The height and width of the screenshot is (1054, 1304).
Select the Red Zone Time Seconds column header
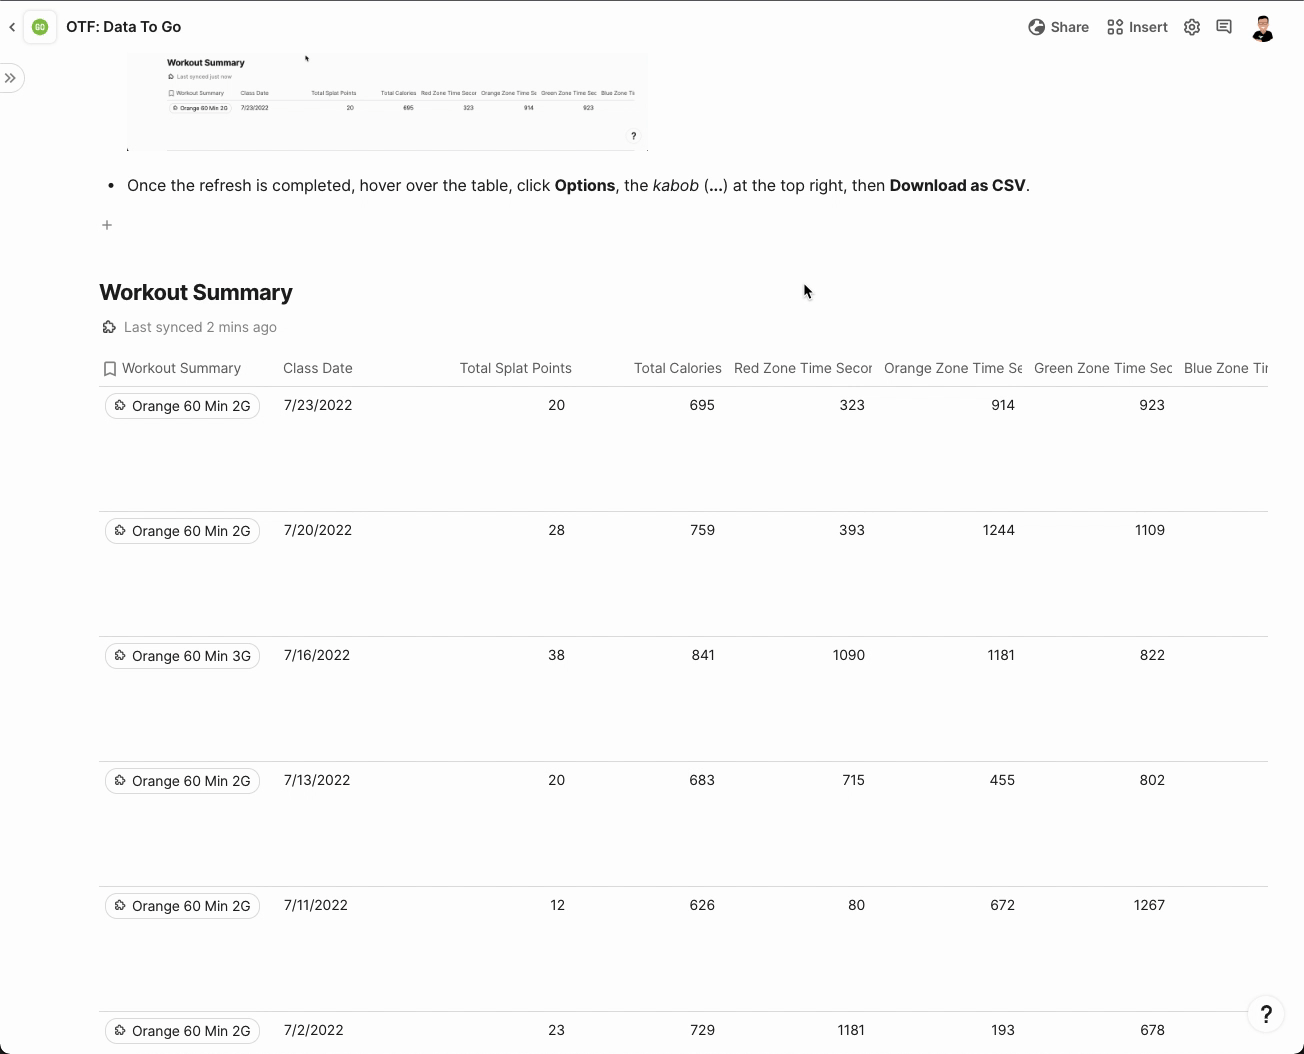click(x=803, y=368)
